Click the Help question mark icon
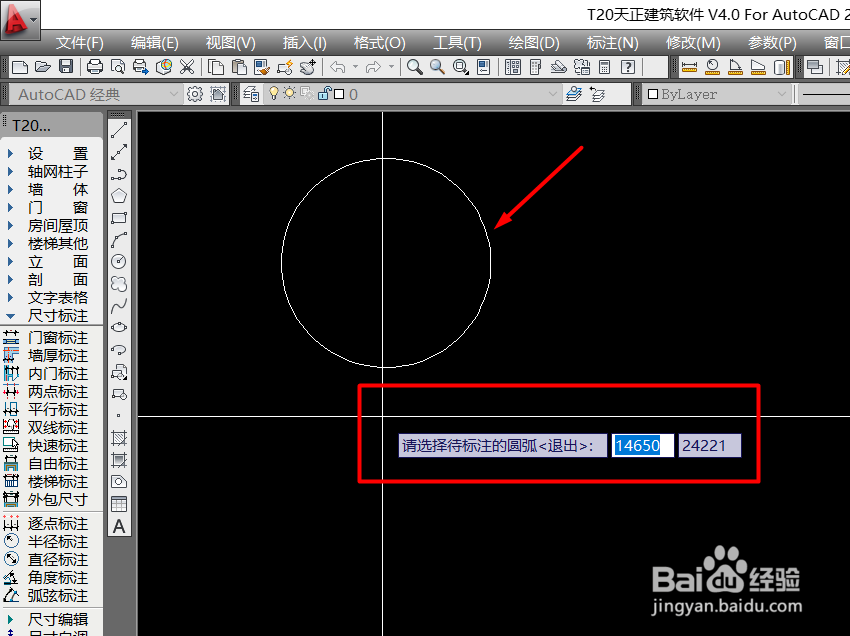This screenshot has height=636, width=850. tap(628, 67)
